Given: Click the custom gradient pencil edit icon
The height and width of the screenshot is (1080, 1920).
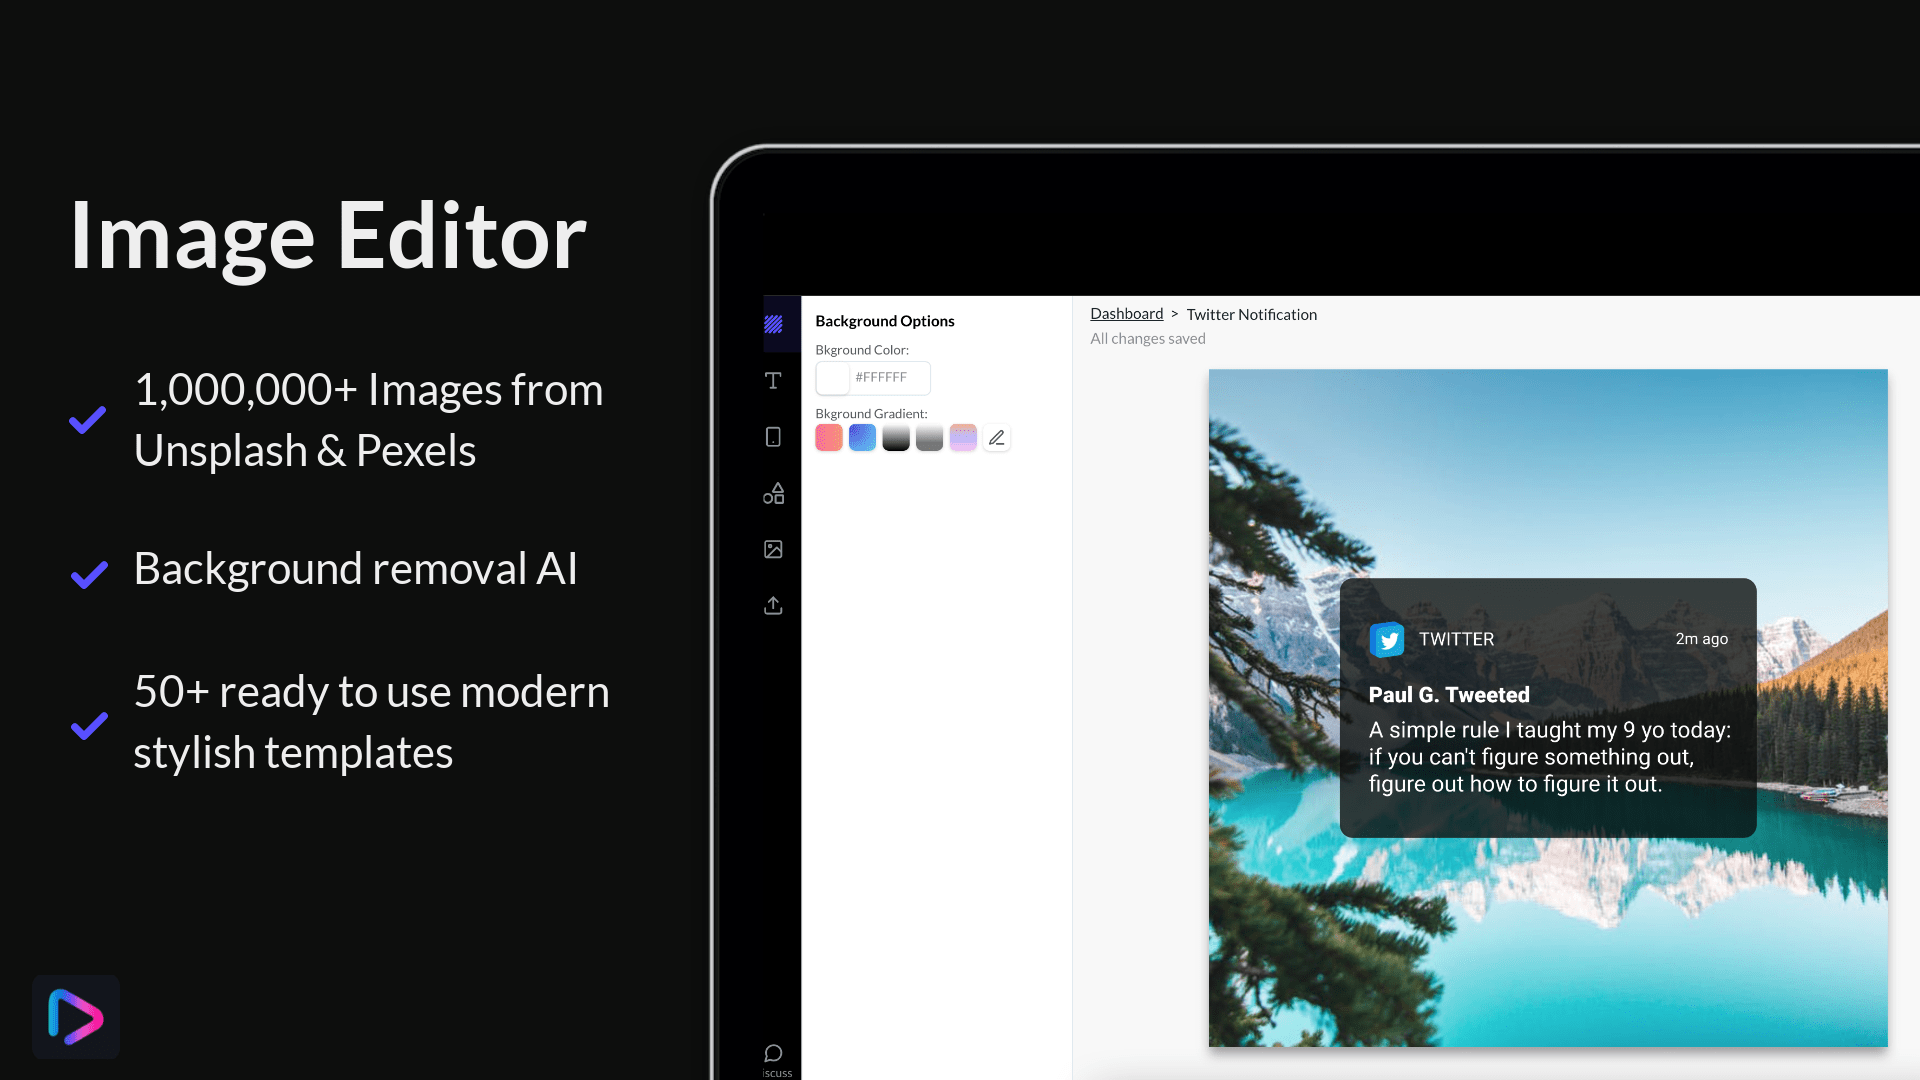Looking at the screenshot, I should click(x=996, y=438).
